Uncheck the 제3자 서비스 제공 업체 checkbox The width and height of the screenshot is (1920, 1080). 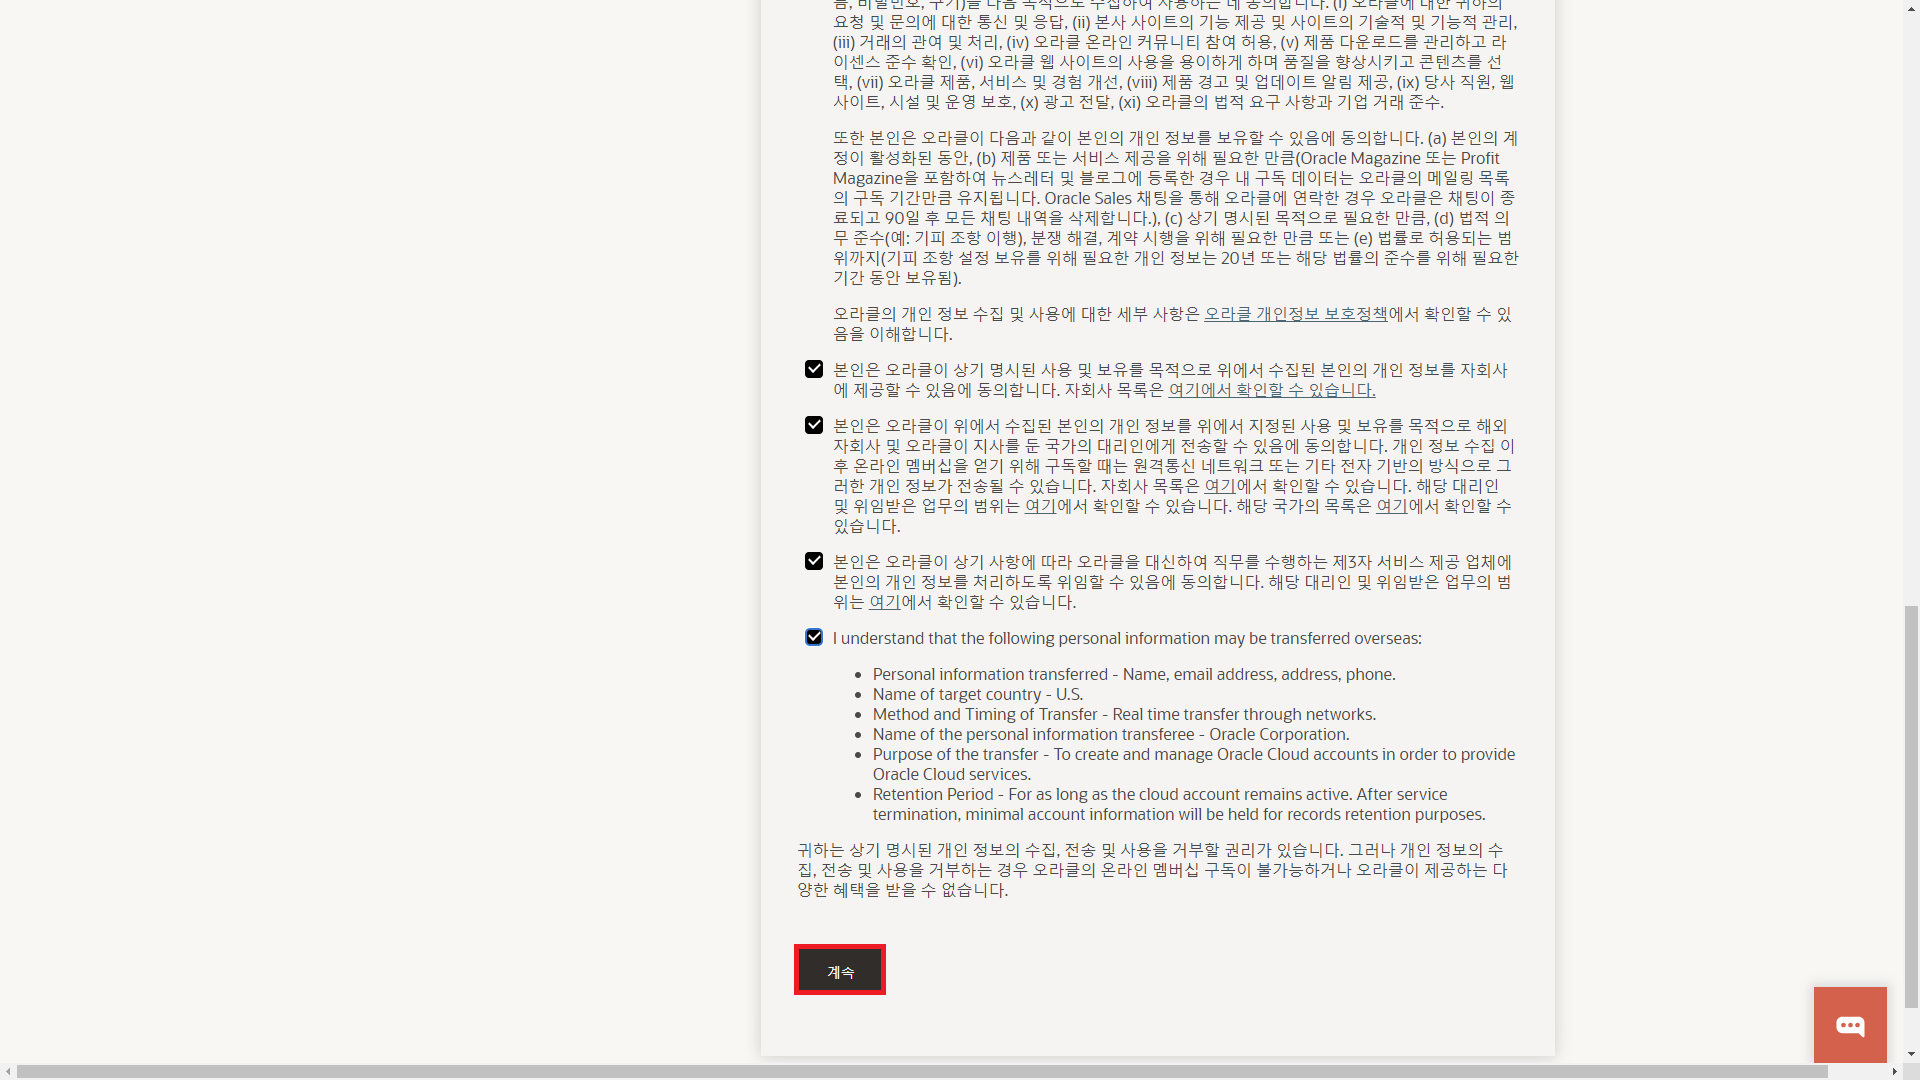click(814, 562)
